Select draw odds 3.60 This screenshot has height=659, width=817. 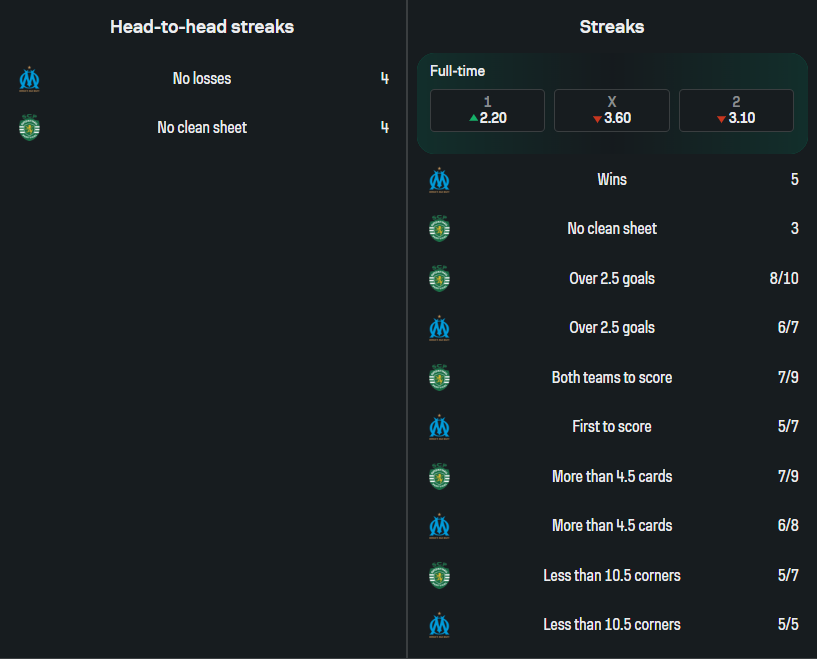pyautogui.click(x=611, y=110)
